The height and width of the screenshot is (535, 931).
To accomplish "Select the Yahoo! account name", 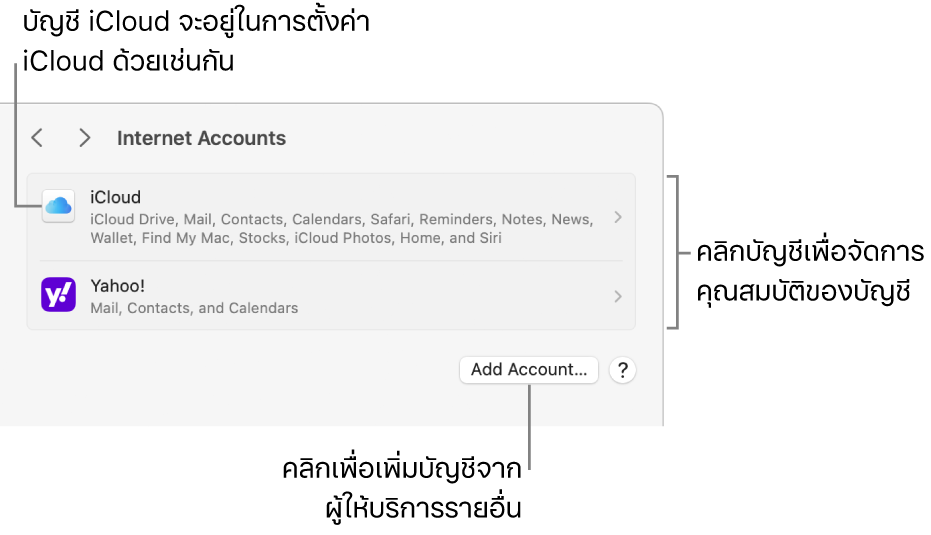I will click(x=117, y=286).
